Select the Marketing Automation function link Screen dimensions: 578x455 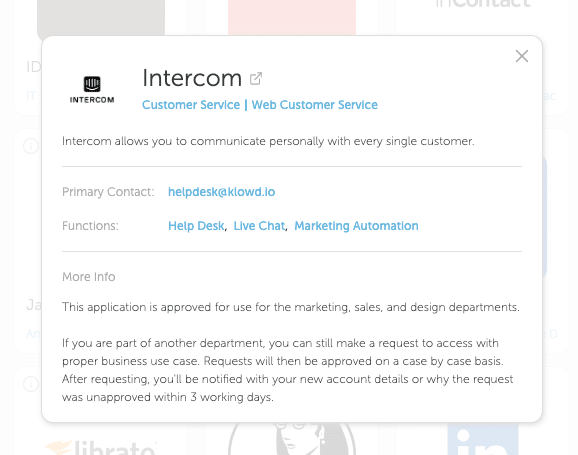356,226
